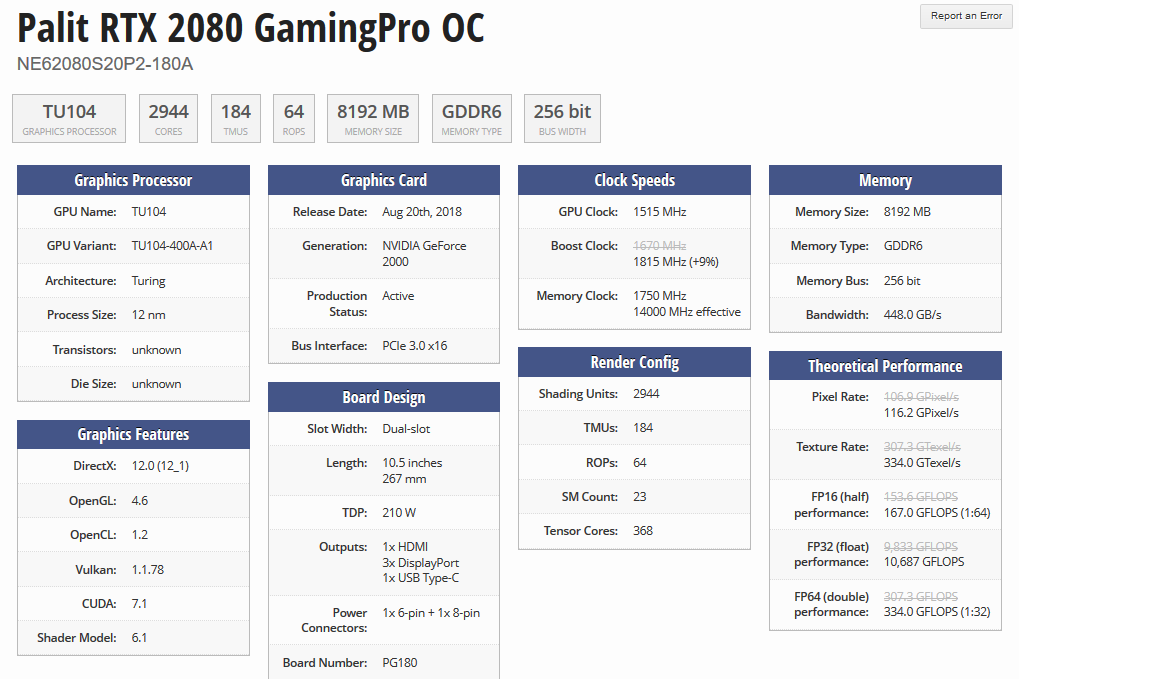This screenshot has height=679, width=1152.
Task: Click the 8192 MB memory size badge
Action: coord(373,118)
